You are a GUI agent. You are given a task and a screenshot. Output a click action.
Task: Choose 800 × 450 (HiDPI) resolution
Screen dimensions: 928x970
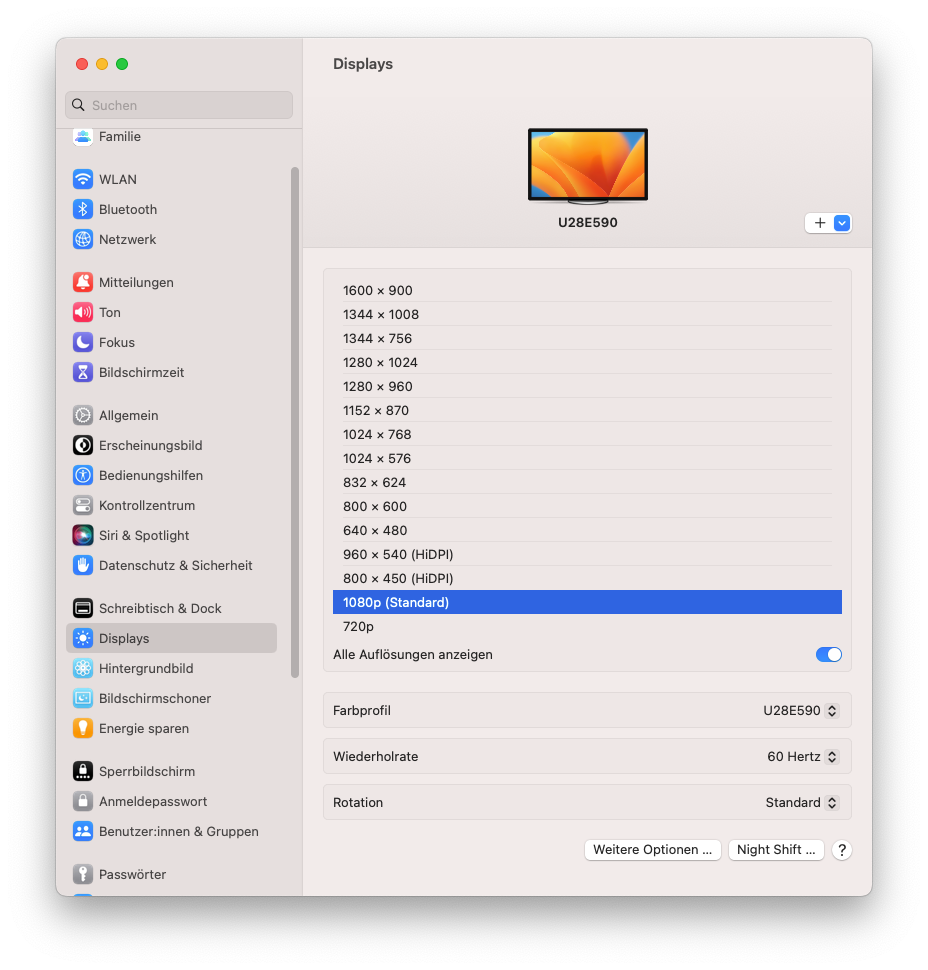[x=587, y=578]
